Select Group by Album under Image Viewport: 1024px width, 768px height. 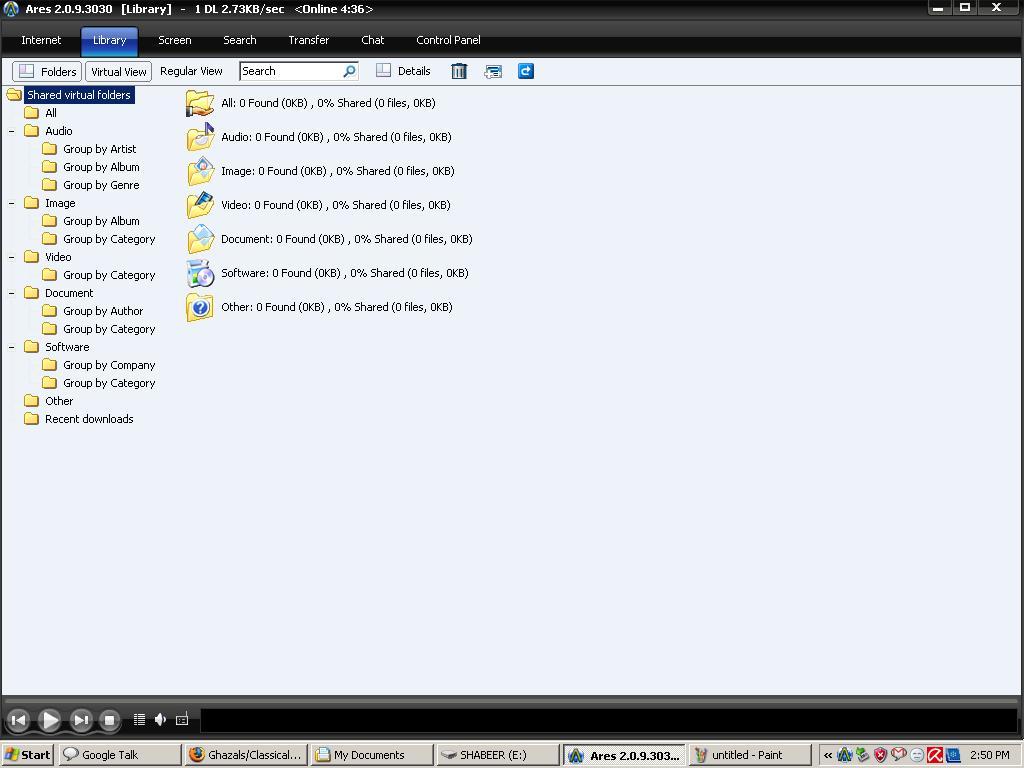pyautogui.click(x=101, y=221)
